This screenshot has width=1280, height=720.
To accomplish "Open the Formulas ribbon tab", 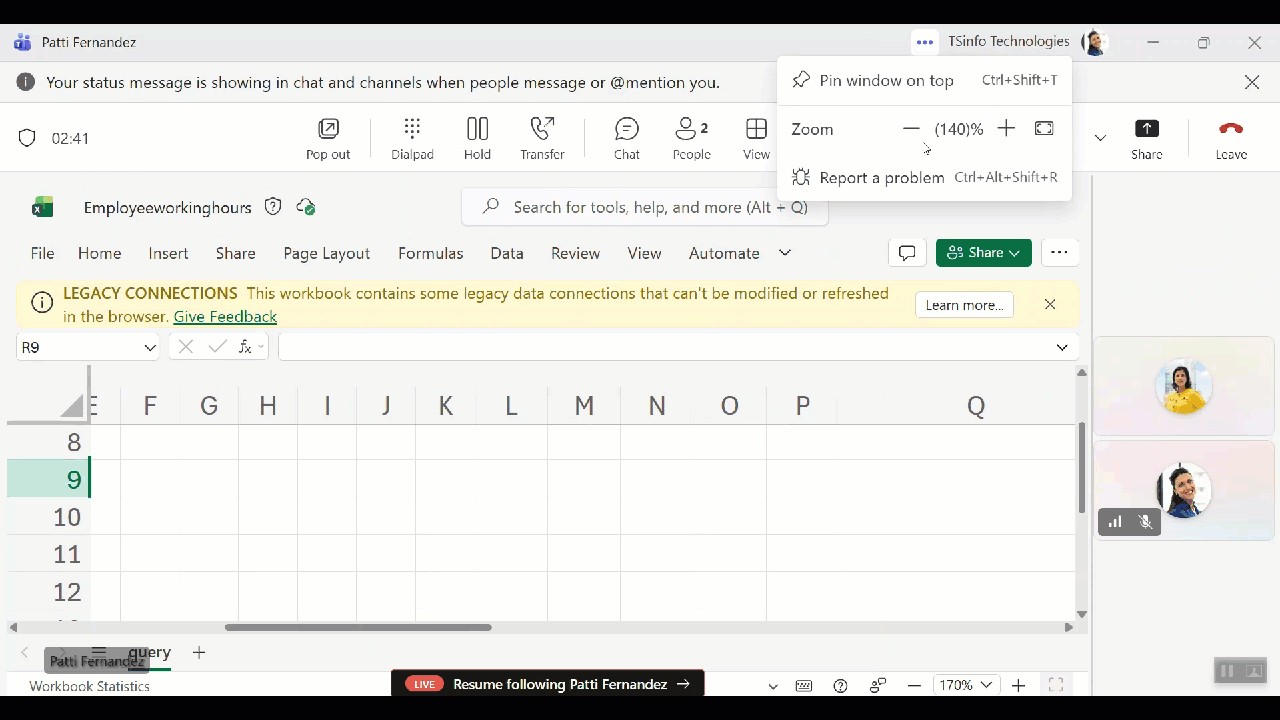I will pyautogui.click(x=430, y=254).
